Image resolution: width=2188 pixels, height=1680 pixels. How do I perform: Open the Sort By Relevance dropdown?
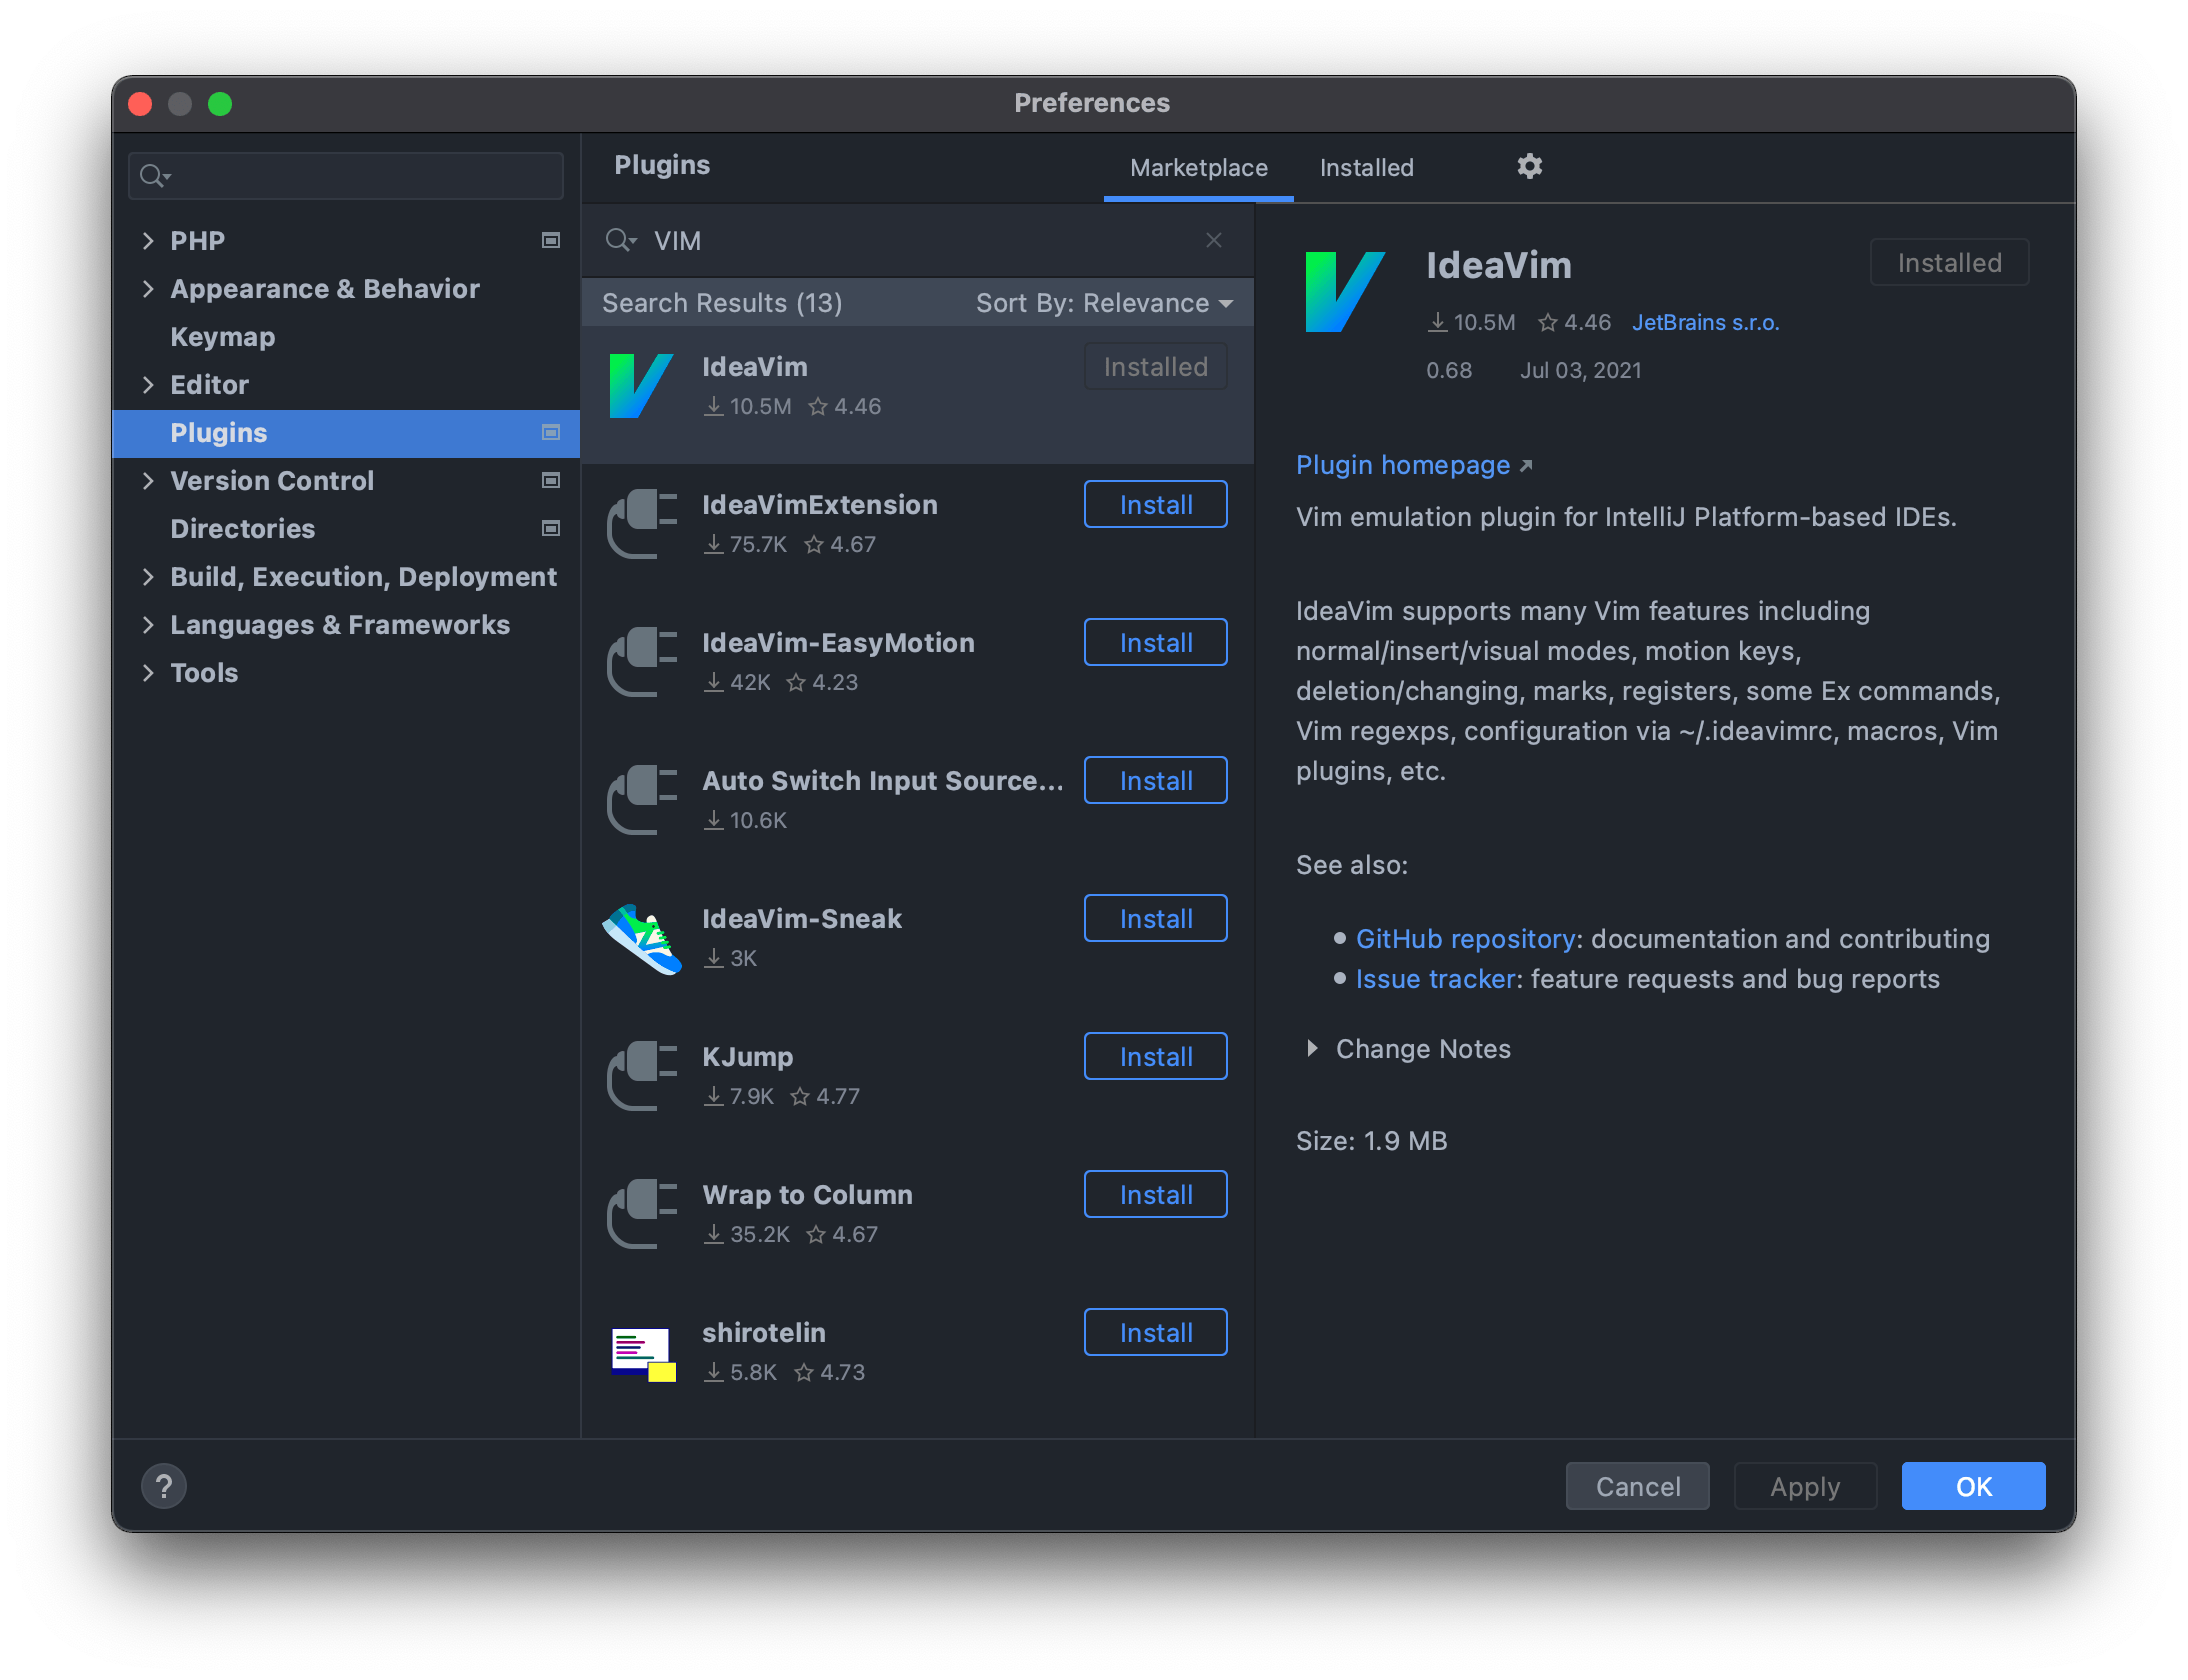coord(1103,303)
